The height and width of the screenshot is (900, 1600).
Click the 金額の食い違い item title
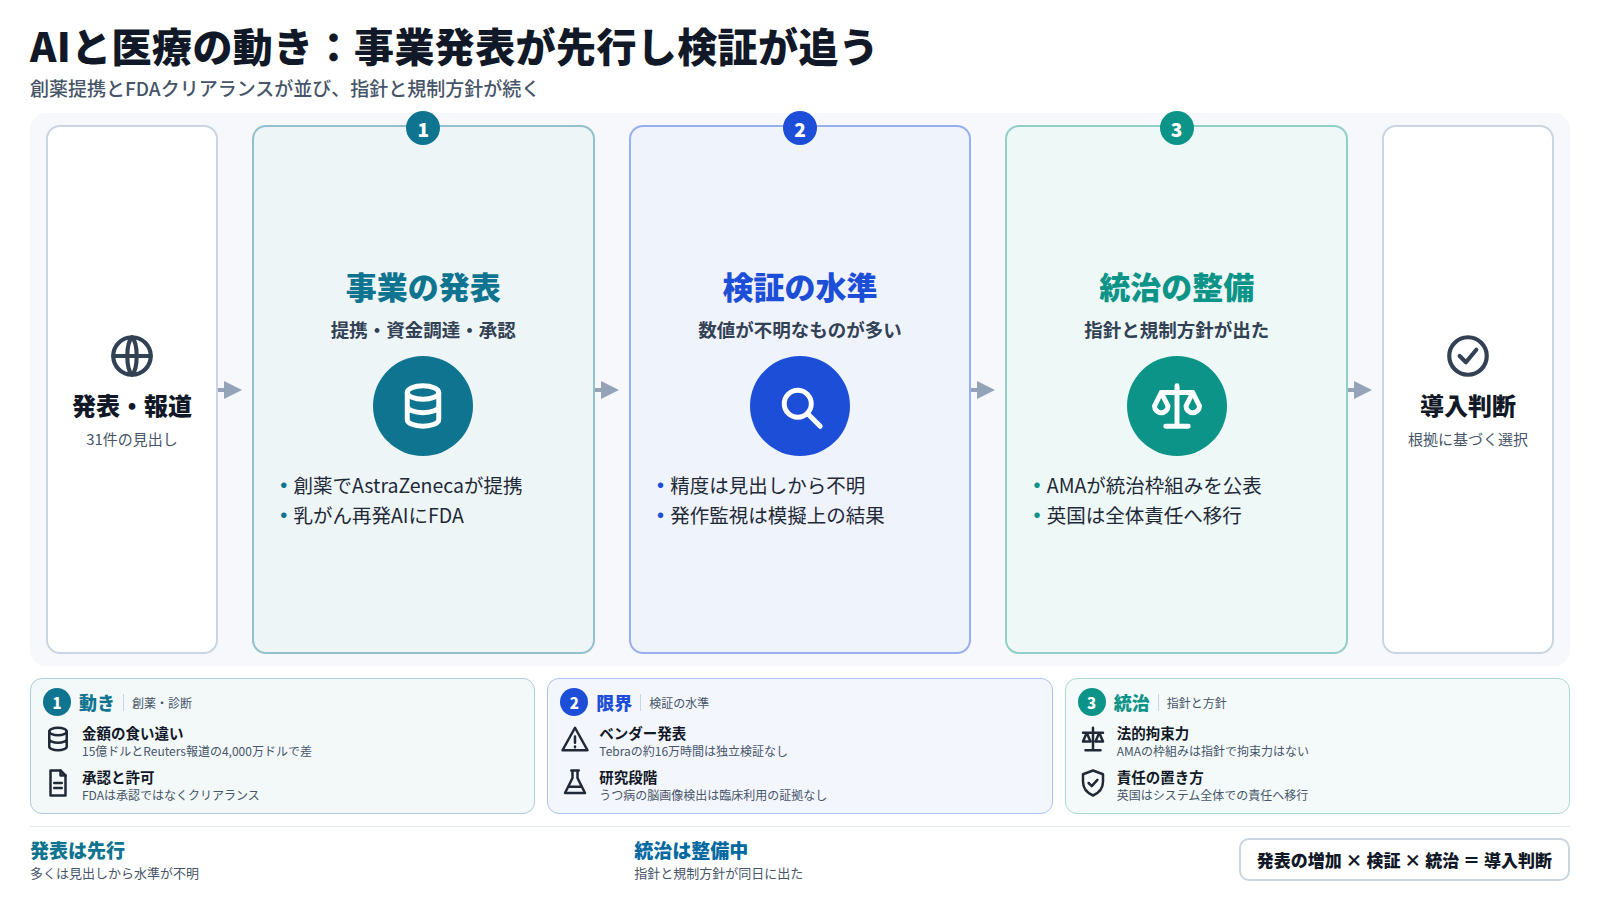pyautogui.click(x=133, y=734)
